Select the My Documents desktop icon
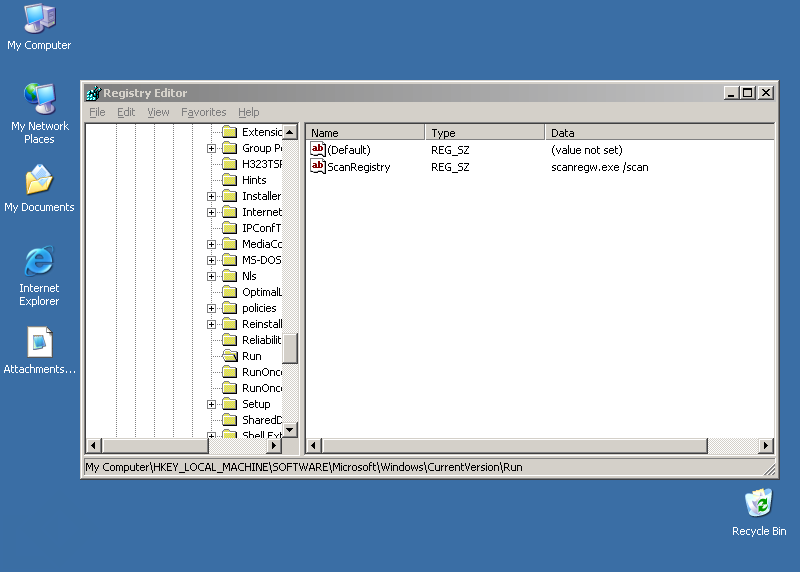The width and height of the screenshot is (800, 572). 39,181
